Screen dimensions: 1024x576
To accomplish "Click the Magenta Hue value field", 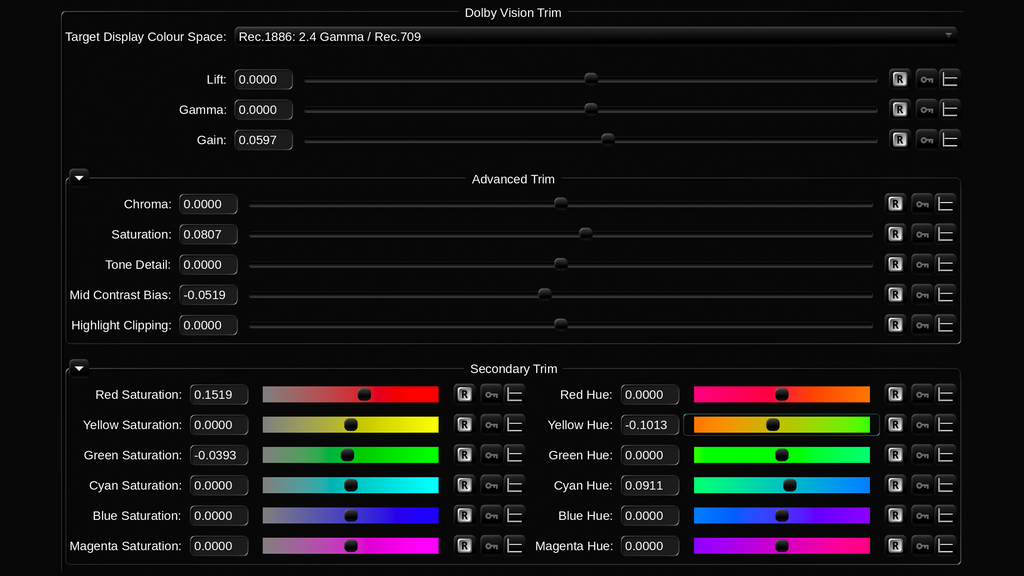I will (x=650, y=546).
